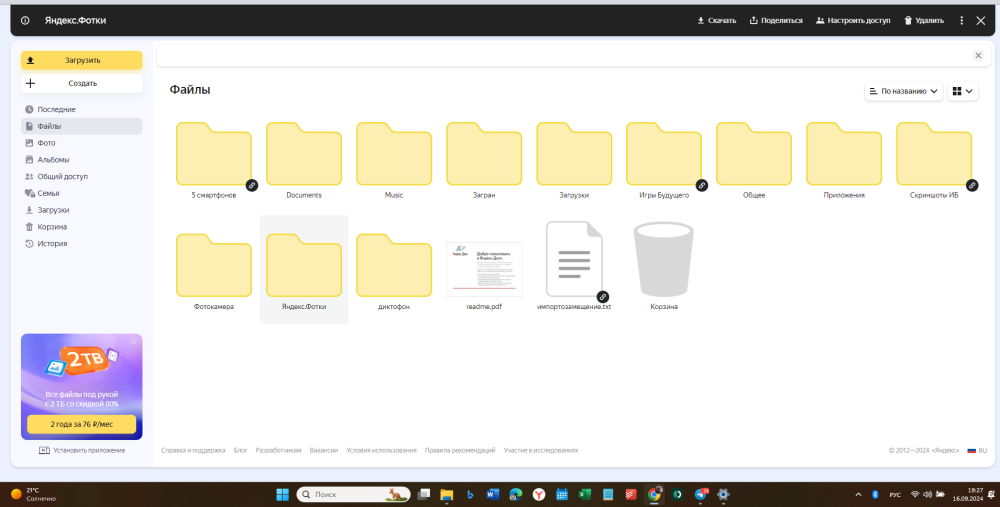Click the taskbar Поиск search box
Viewport: 1000px width, 507px height.
click(x=353, y=494)
